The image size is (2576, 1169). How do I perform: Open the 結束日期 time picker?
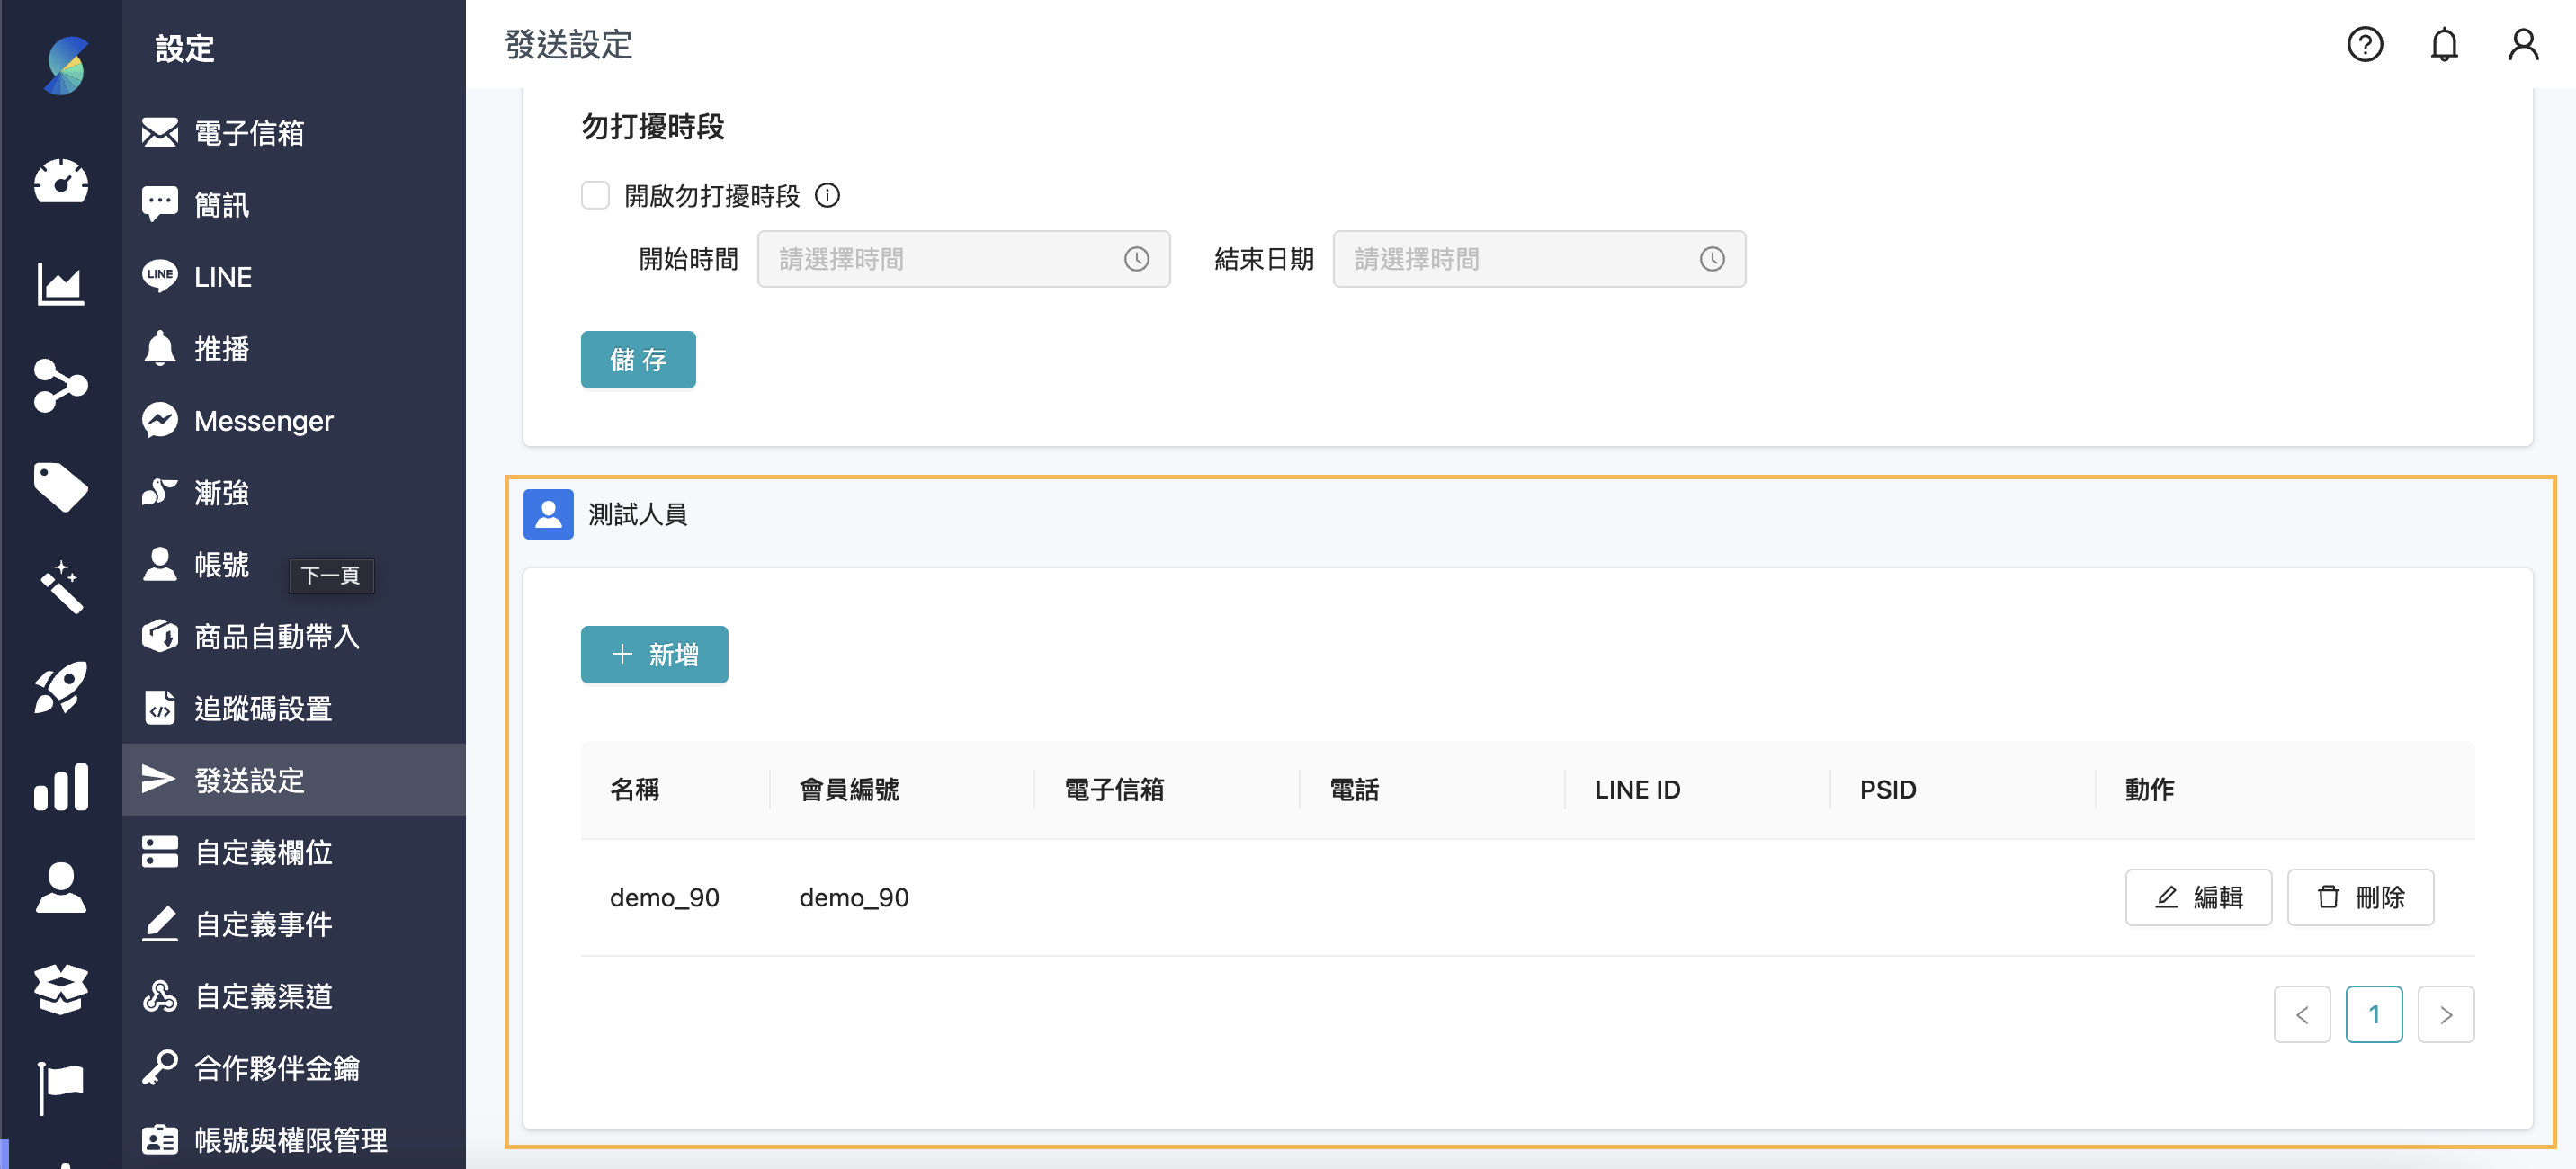1538,259
